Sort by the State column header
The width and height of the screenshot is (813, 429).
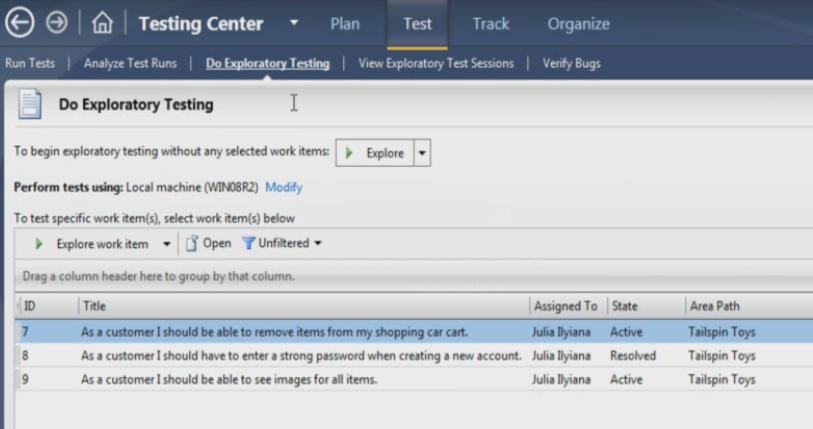tap(646, 306)
